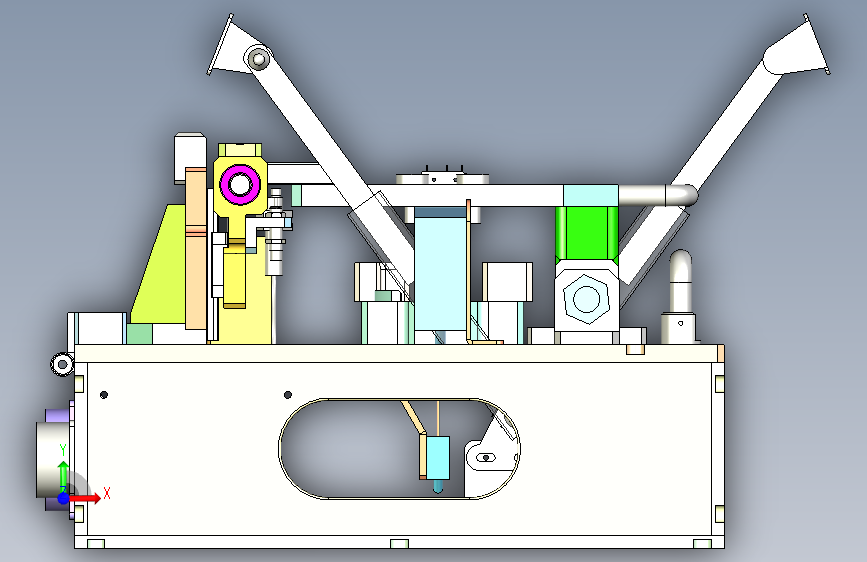Select the hexagonal nut below the green block

coord(586,299)
